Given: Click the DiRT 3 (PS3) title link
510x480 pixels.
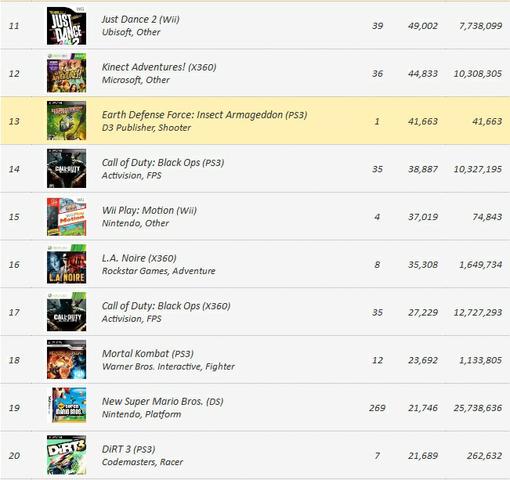Looking at the screenshot, I should pyautogui.click(x=128, y=449).
